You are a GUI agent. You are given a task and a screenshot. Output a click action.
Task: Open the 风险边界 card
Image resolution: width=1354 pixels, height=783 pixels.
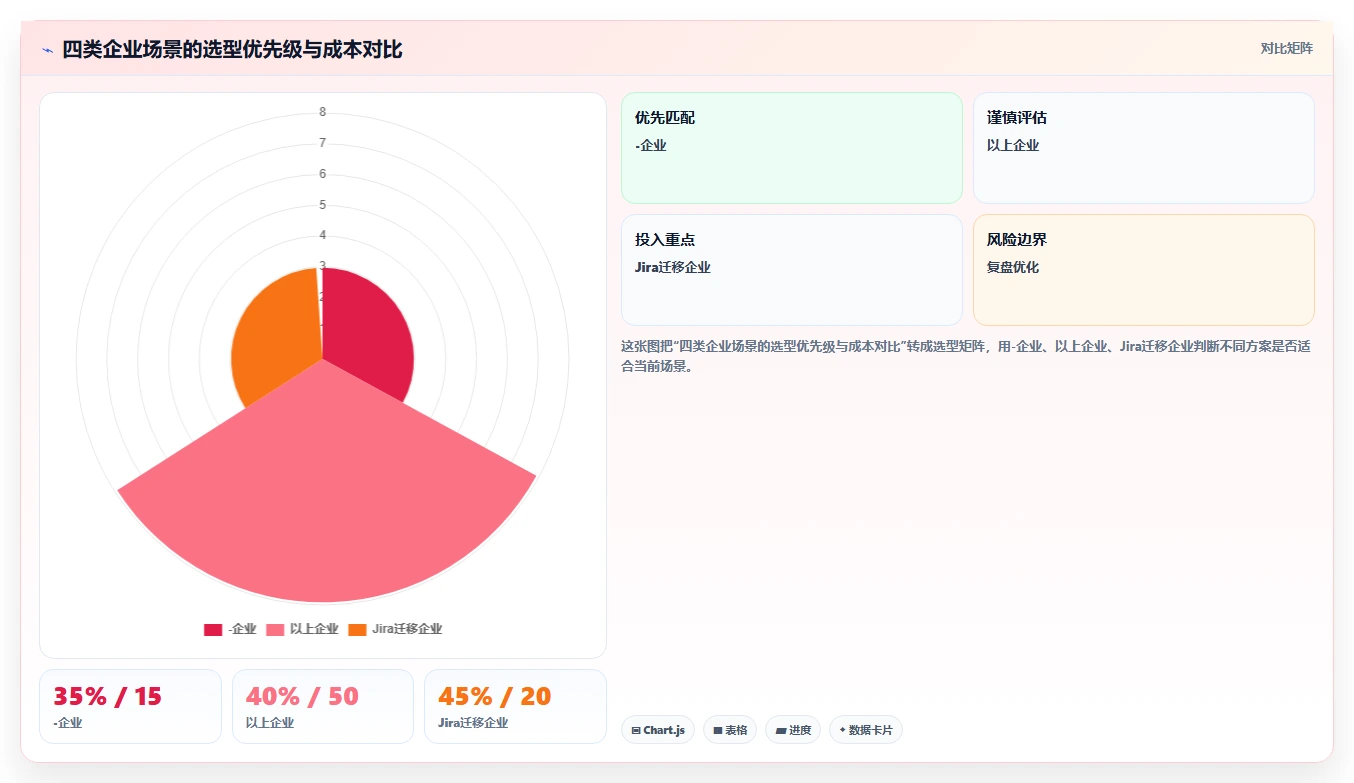[x=1143, y=270]
